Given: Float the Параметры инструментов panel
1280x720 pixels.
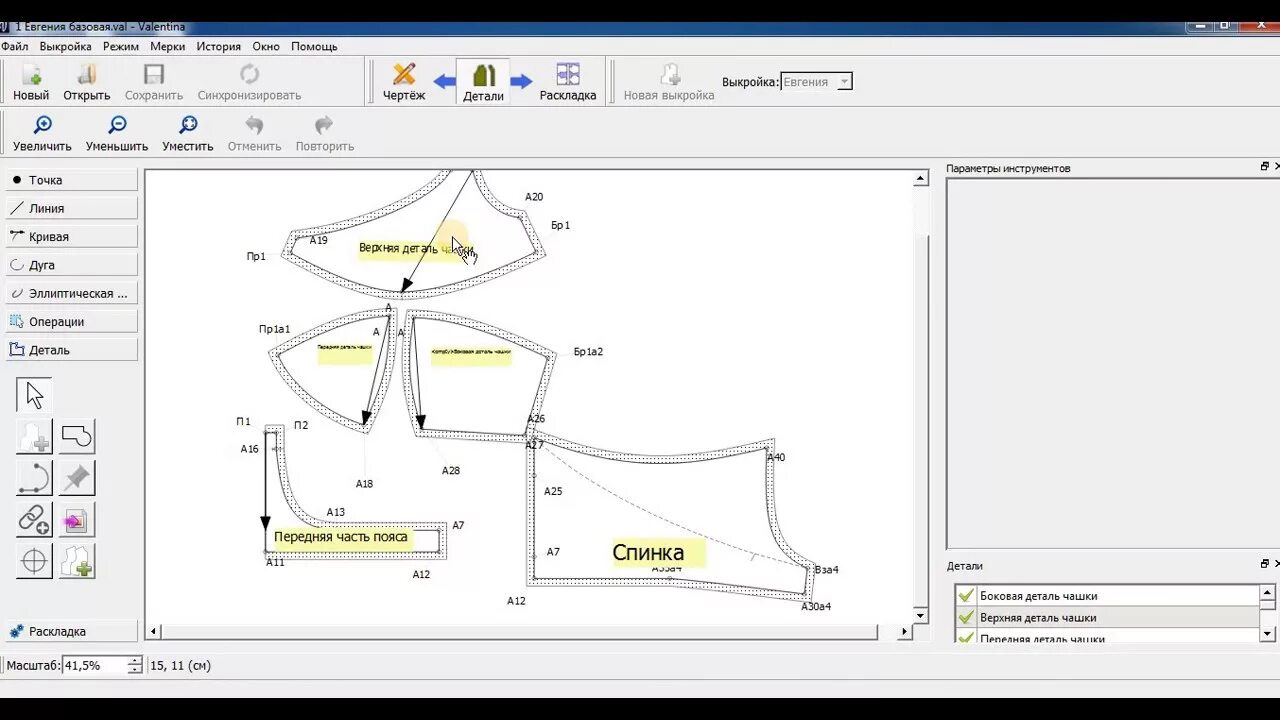Looking at the screenshot, I should pos(1265,167).
